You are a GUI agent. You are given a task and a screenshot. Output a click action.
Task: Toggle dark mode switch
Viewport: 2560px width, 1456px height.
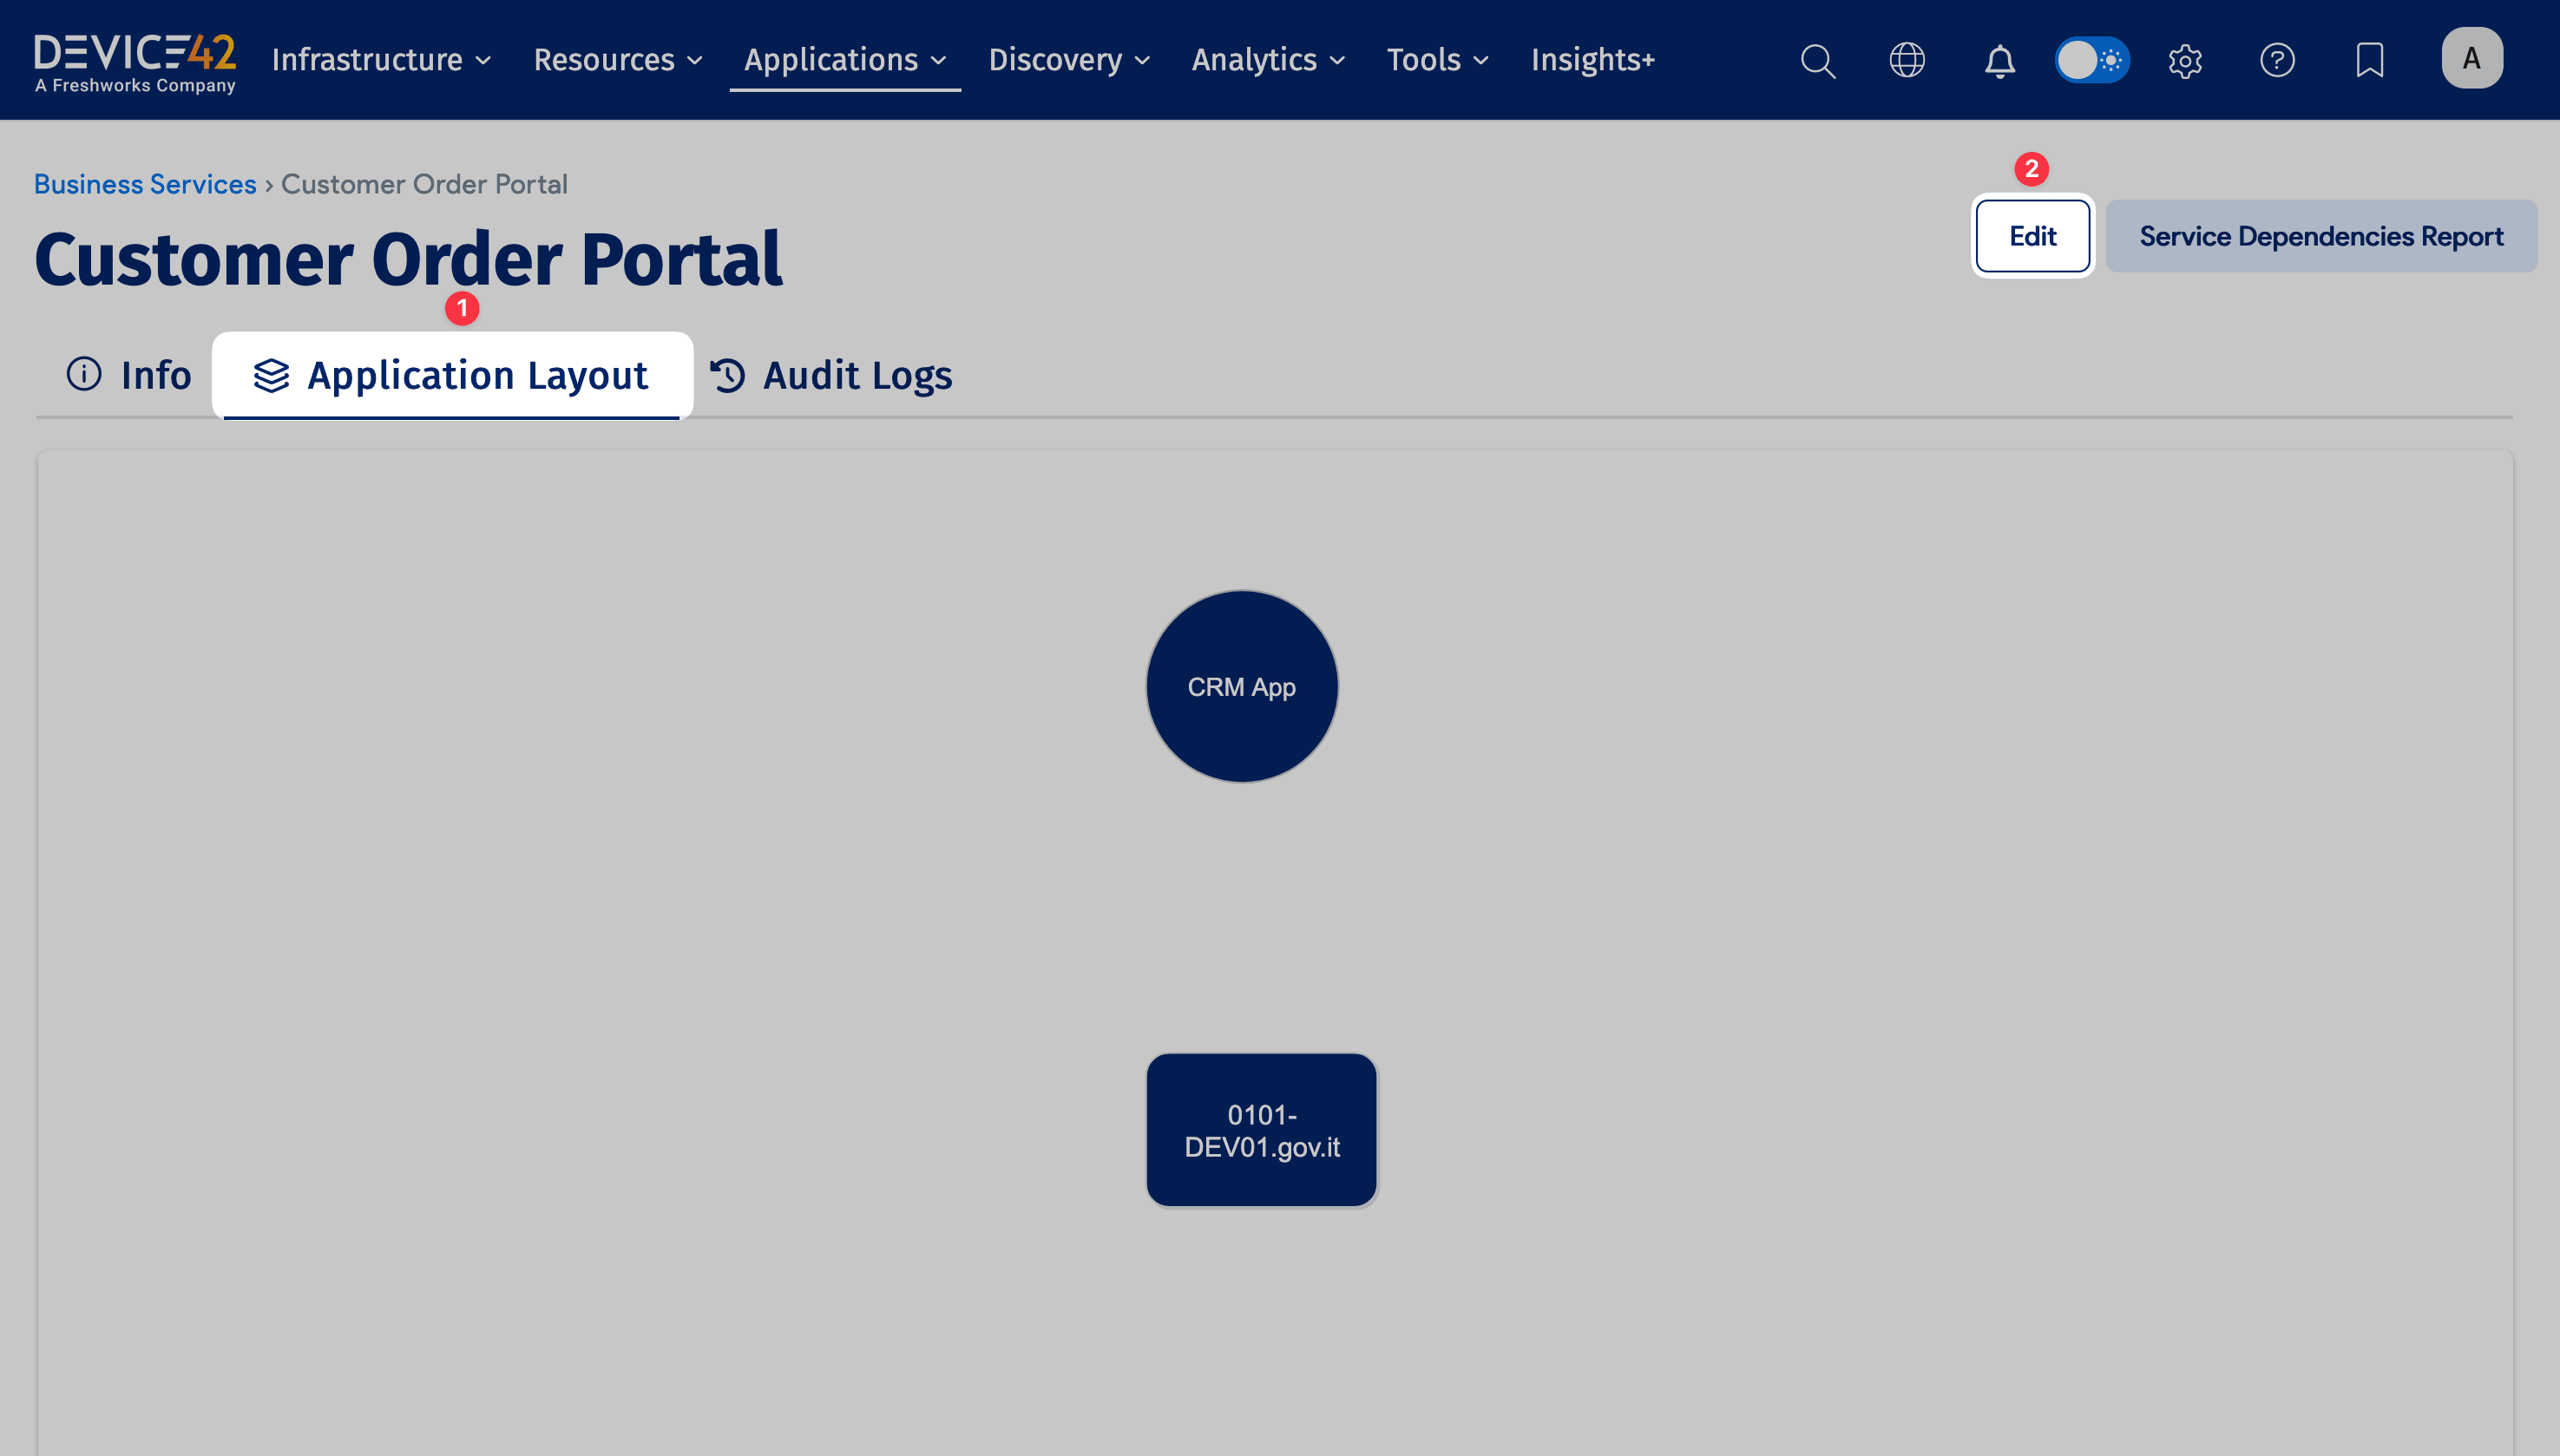point(2093,61)
